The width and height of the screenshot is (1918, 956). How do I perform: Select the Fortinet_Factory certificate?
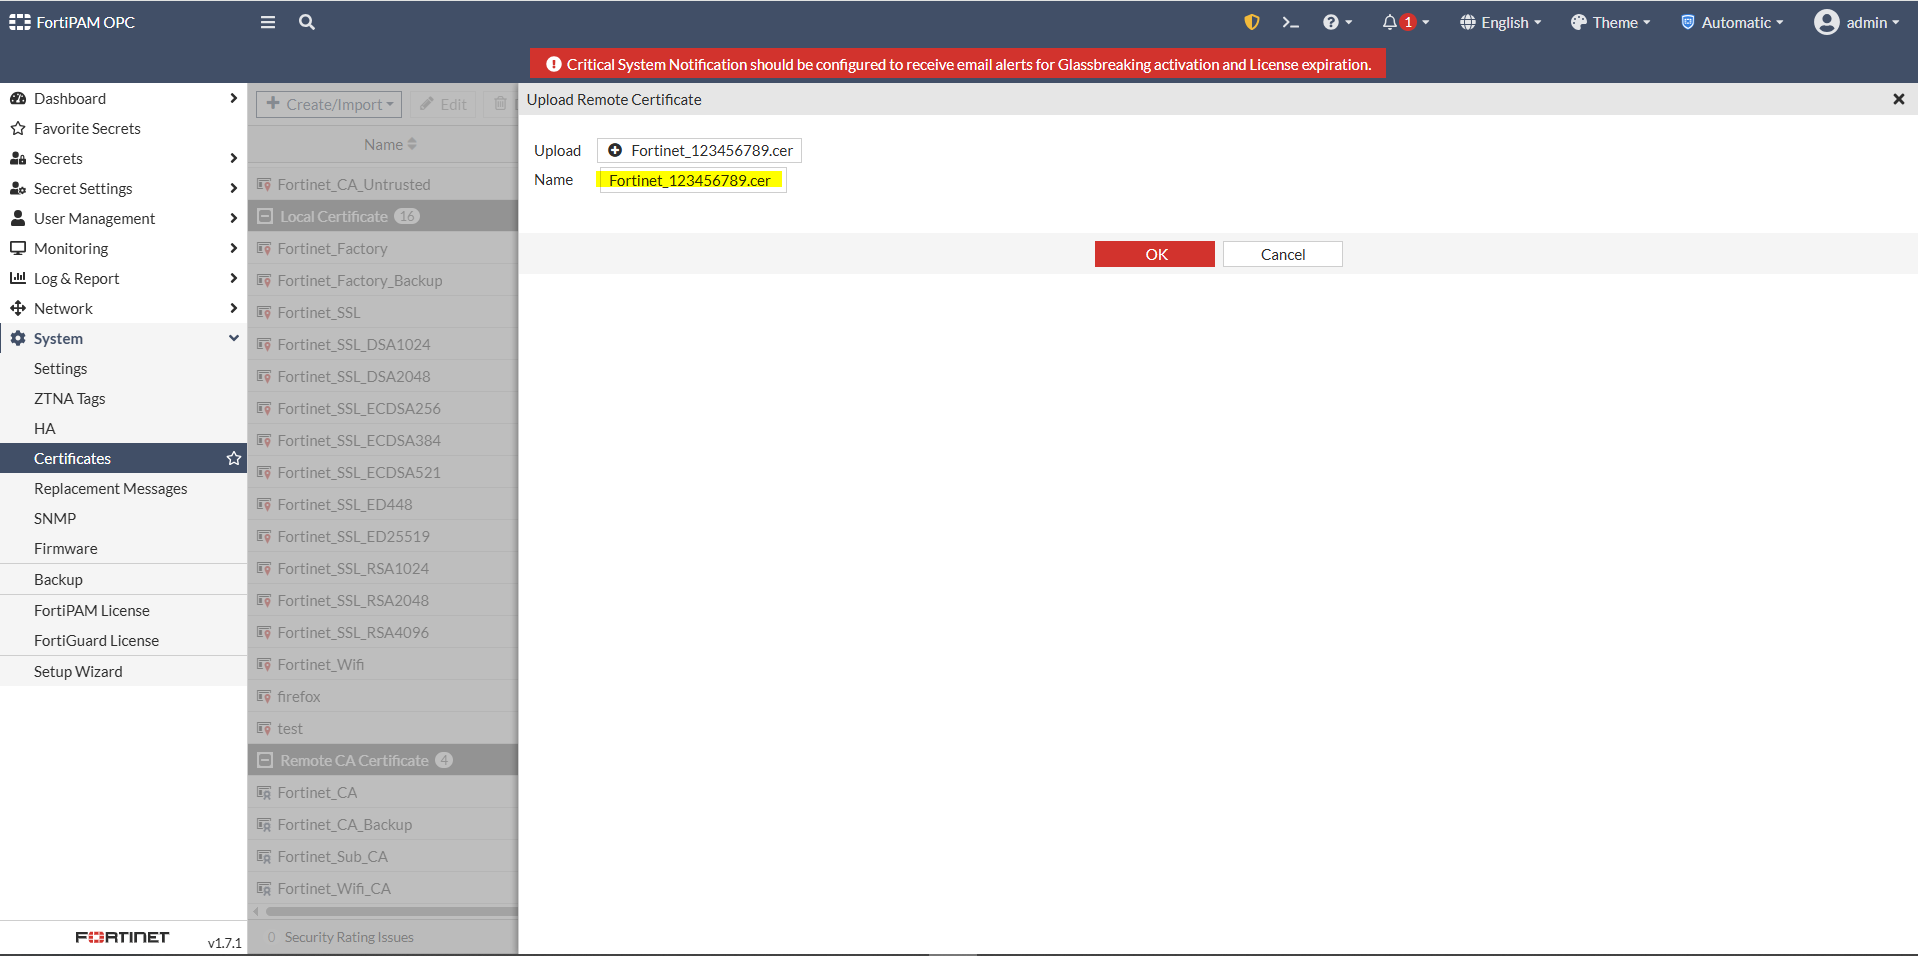(382, 248)
